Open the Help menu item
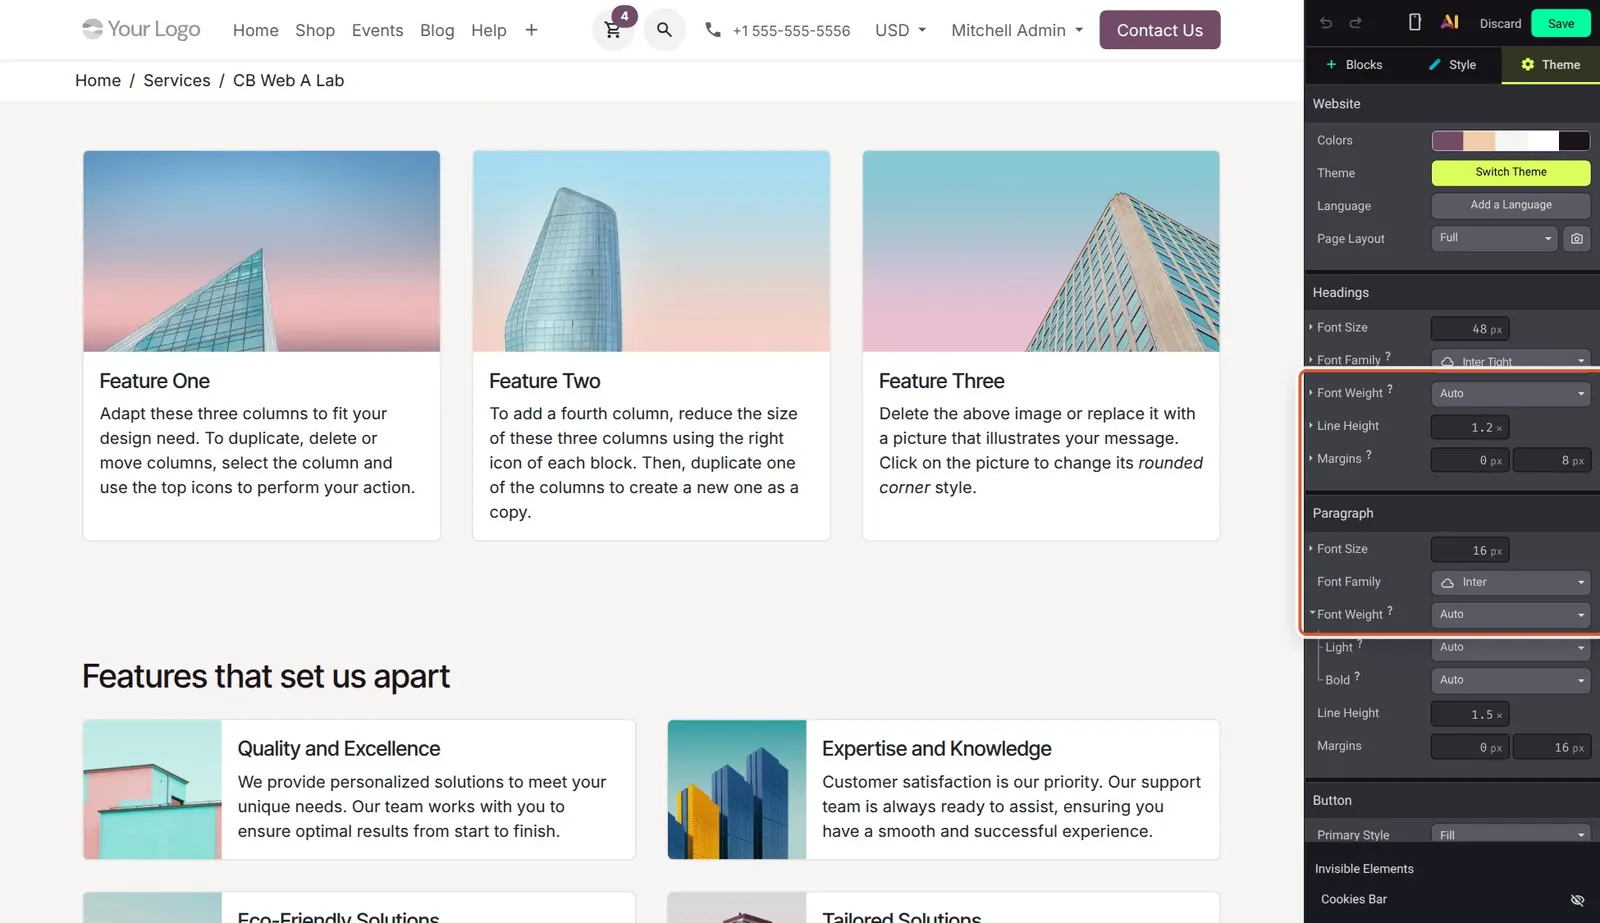1600x923 pixels. 489,30
